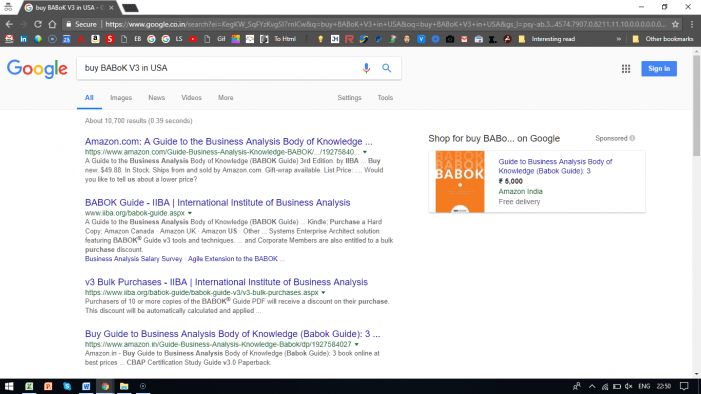Show hidden system tray icons
Viewport: 701px width, 394px height.
coord(592,386)
